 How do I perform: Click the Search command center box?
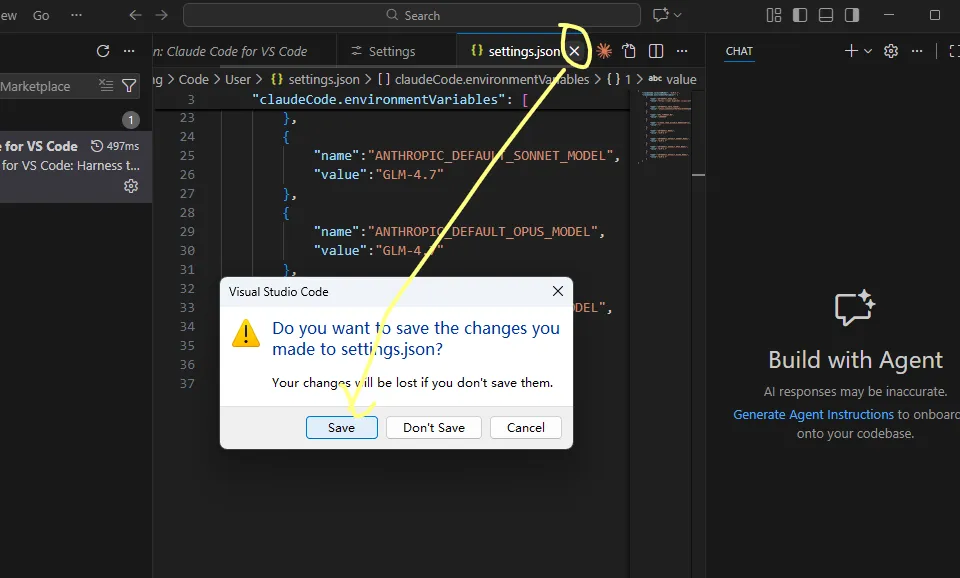[x=412, y=15]
